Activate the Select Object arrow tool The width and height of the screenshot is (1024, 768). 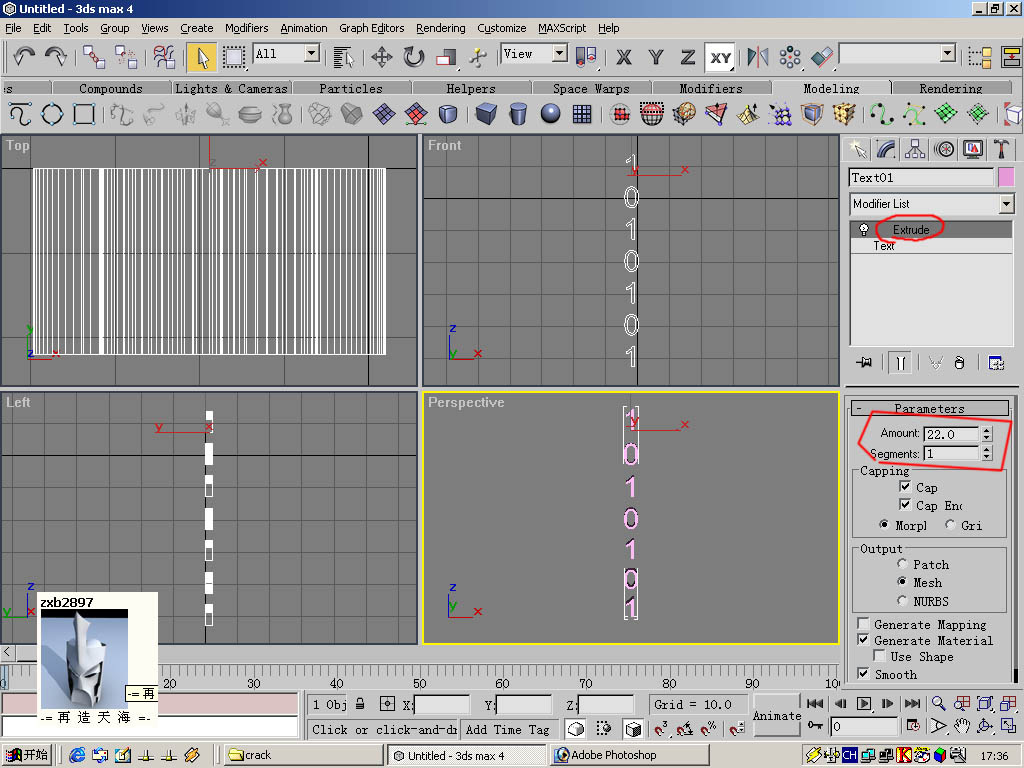pos(202,57)
